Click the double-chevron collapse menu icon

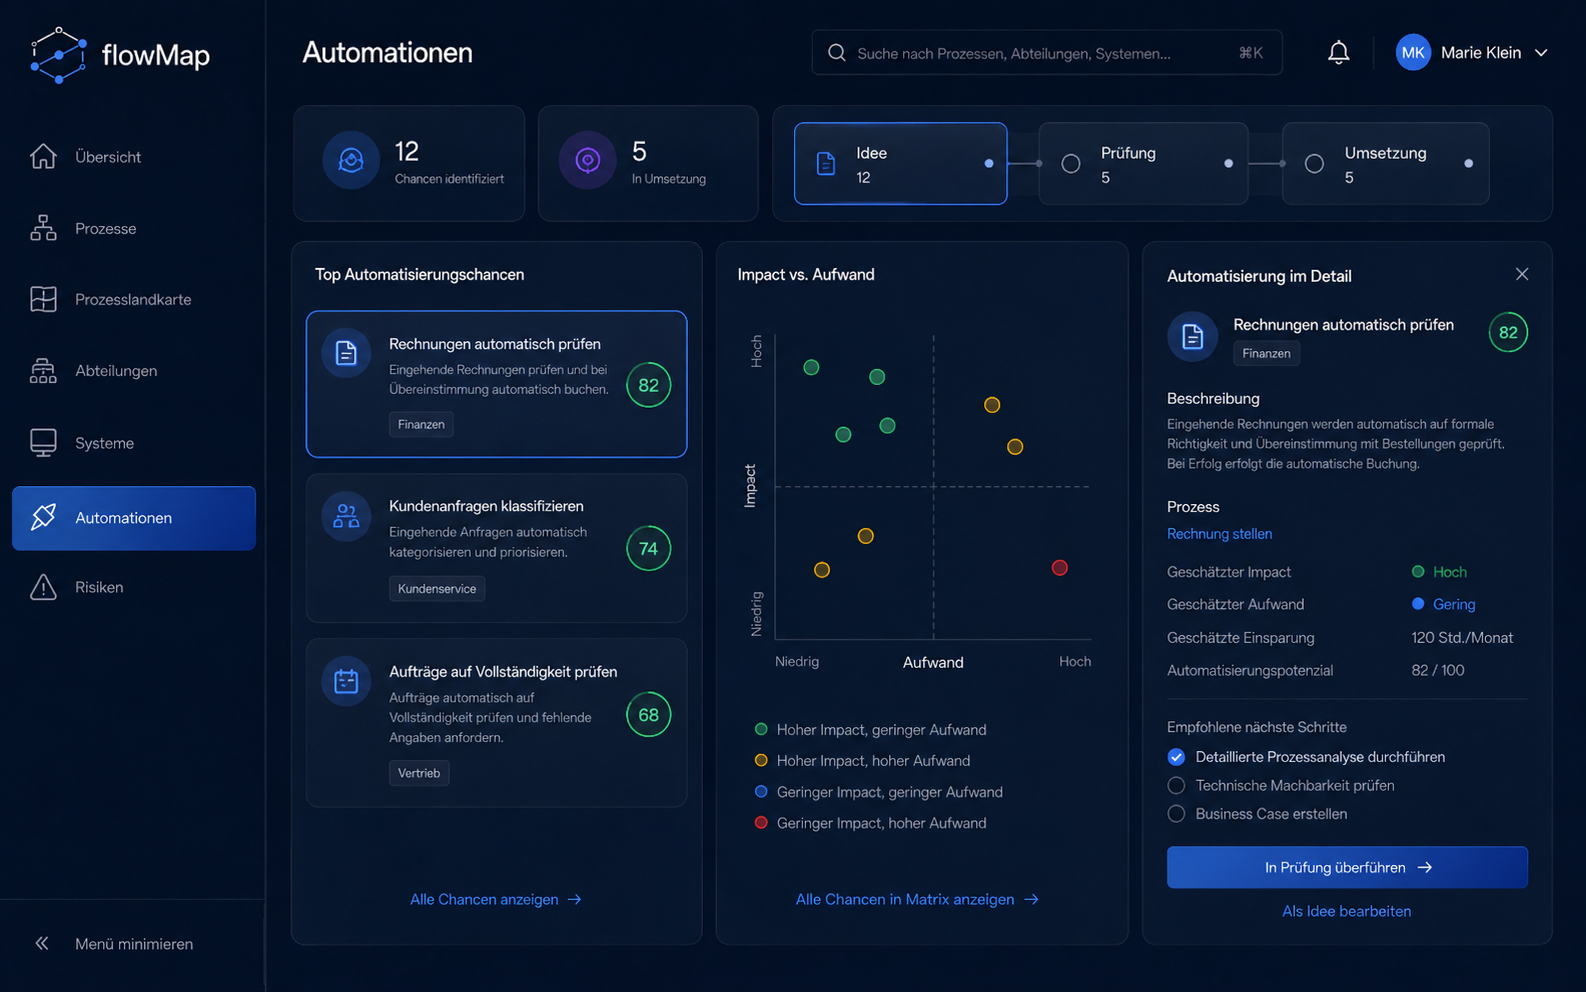(x=42, y=943)
